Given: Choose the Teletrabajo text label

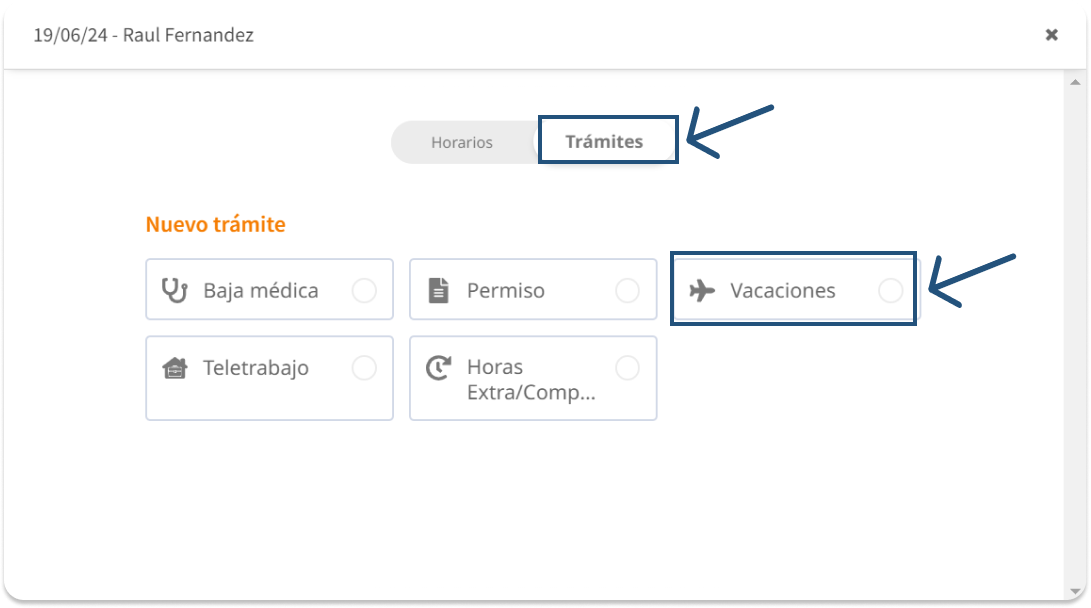Looking at the screenshot, I should [256, 368].
